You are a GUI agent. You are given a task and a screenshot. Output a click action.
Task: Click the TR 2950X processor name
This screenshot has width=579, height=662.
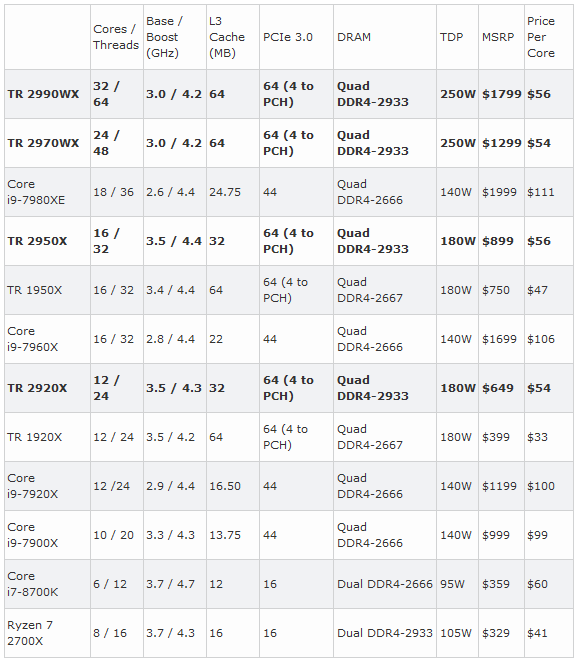point(37,241)
